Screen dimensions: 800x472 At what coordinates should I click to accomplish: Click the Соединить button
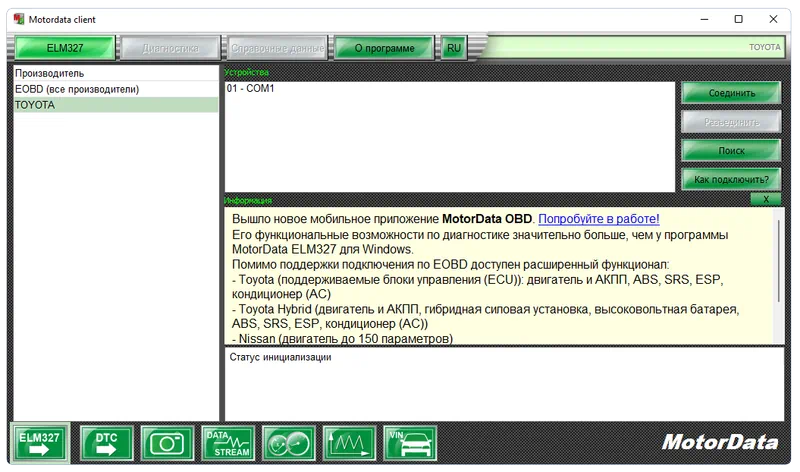[731, 93]
